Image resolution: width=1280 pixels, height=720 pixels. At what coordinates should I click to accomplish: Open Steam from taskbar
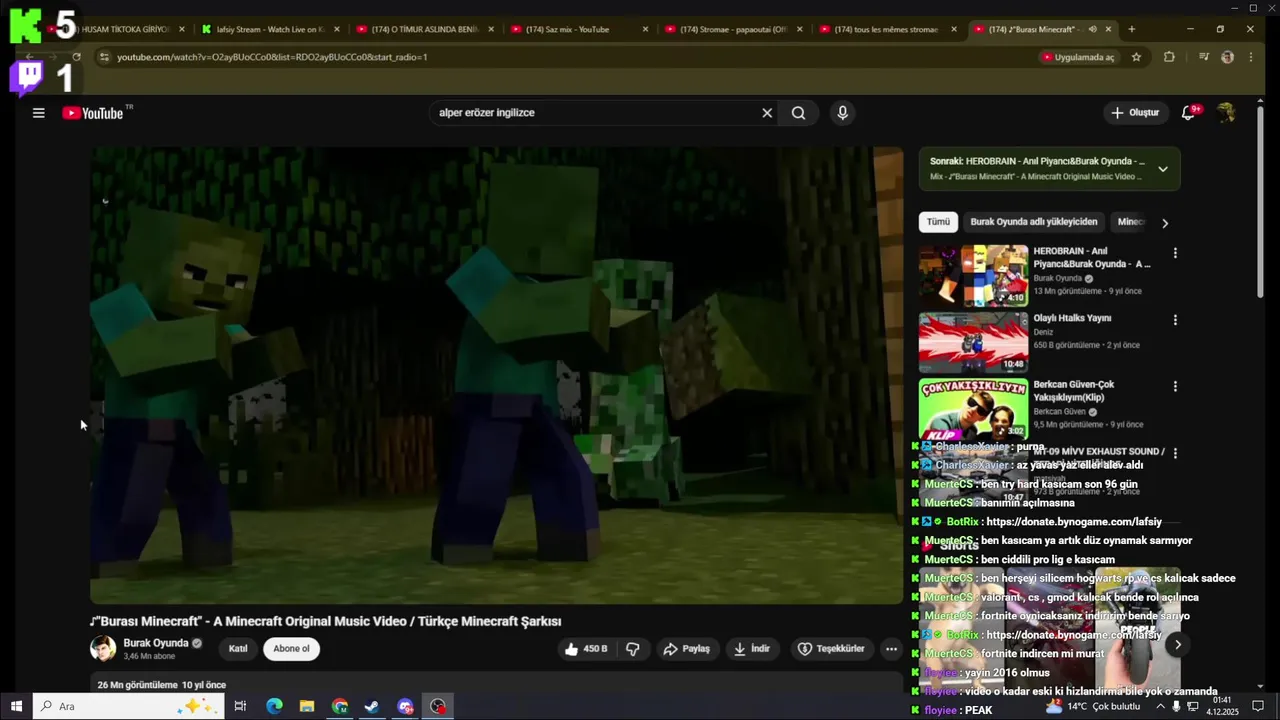pos(371,706)
